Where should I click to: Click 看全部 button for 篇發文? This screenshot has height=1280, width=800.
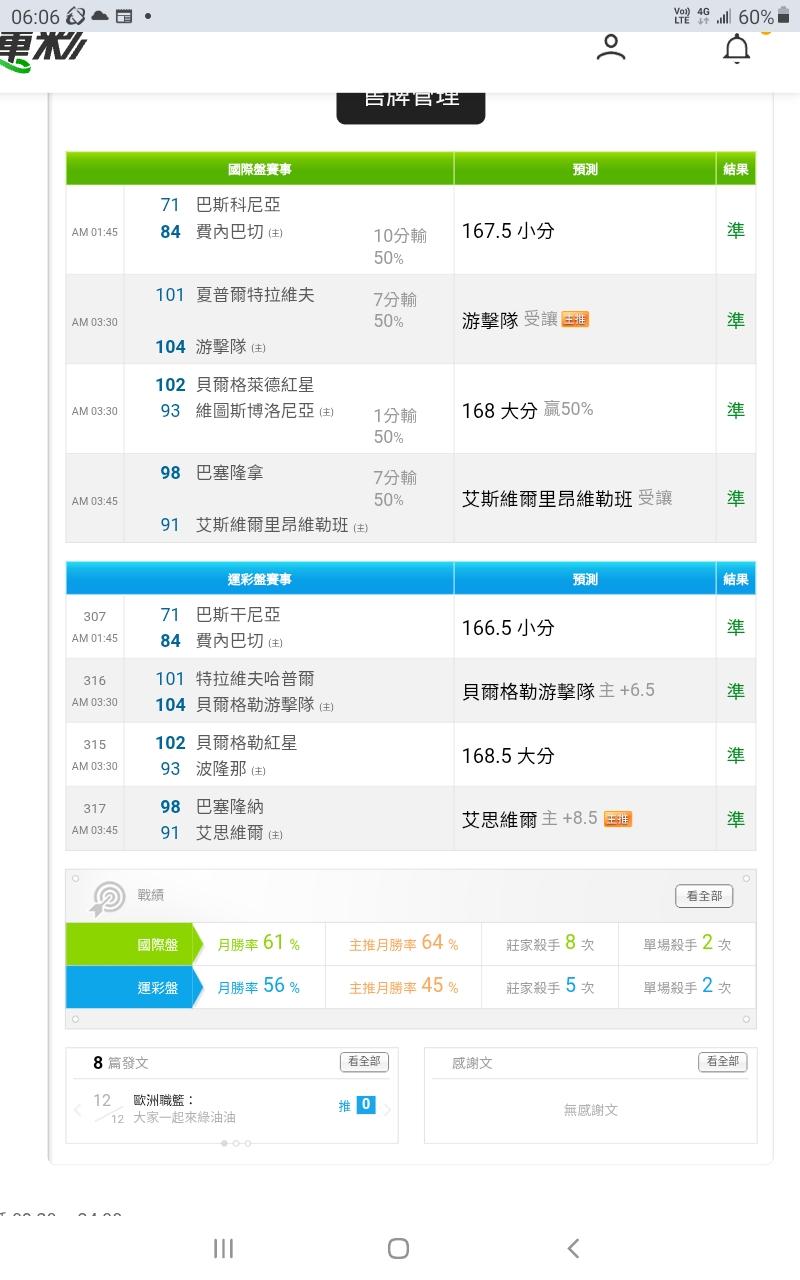364,1062
